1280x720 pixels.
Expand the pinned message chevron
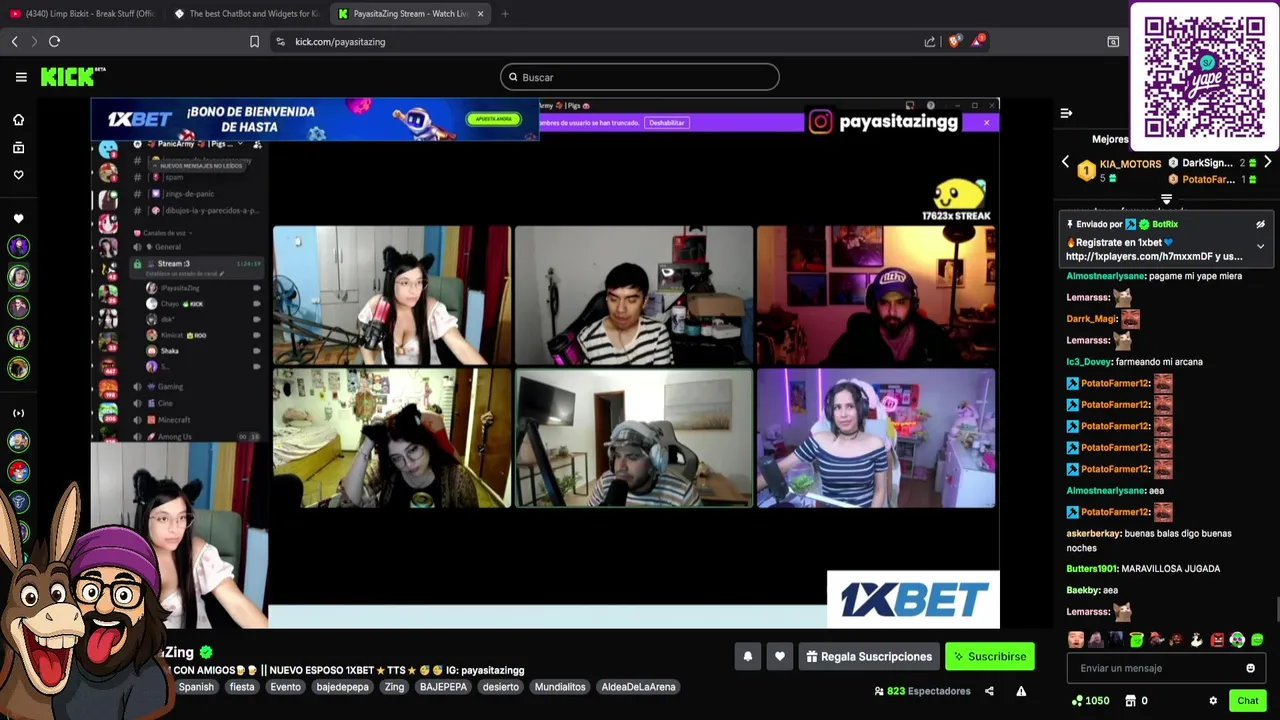coord(1260,246)
